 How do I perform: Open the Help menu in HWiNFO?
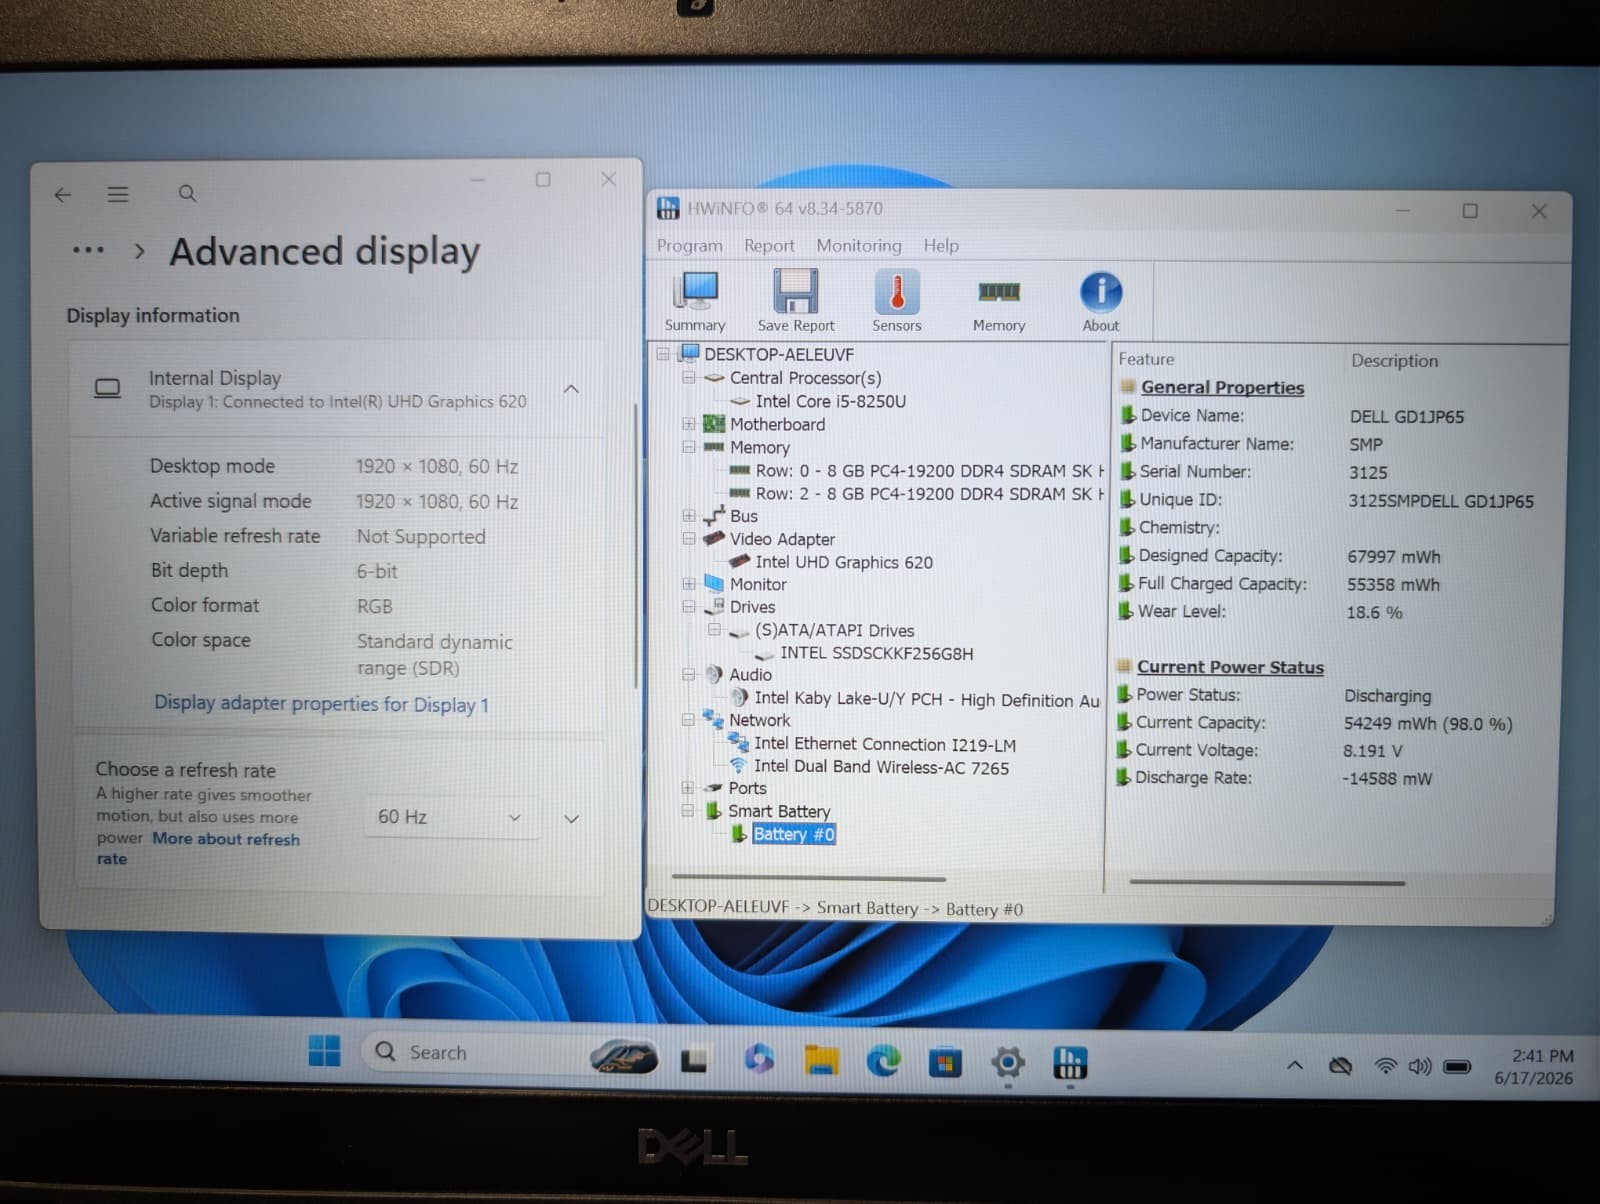(x=941, y=245)
